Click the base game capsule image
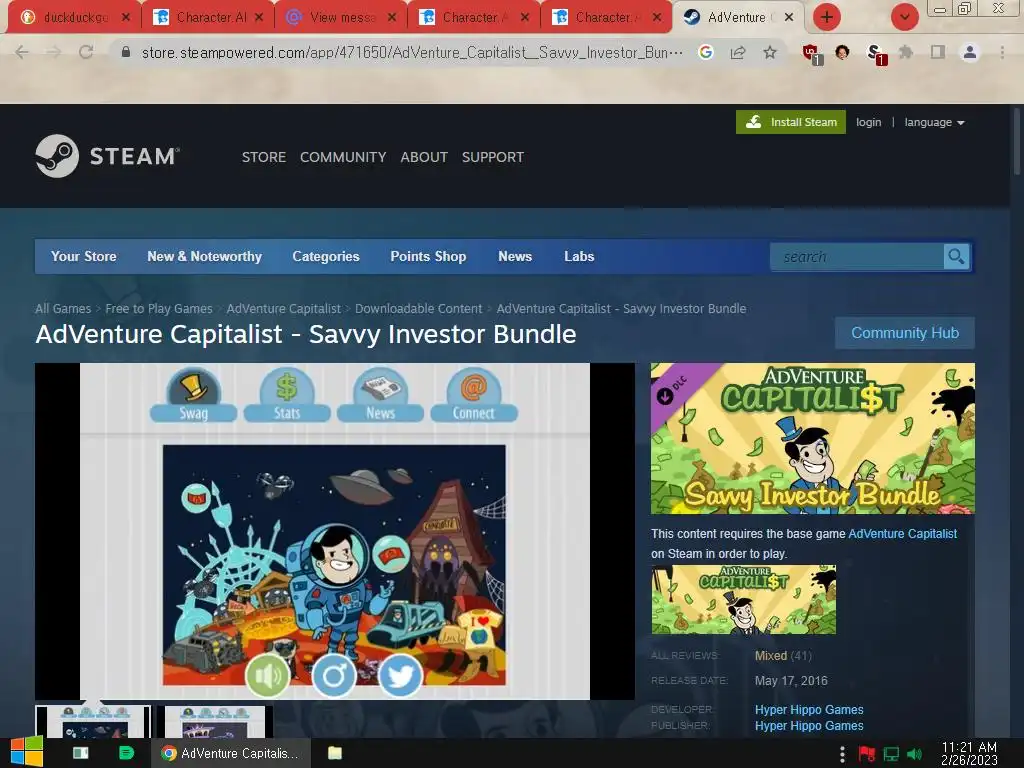 pos(744,600)
